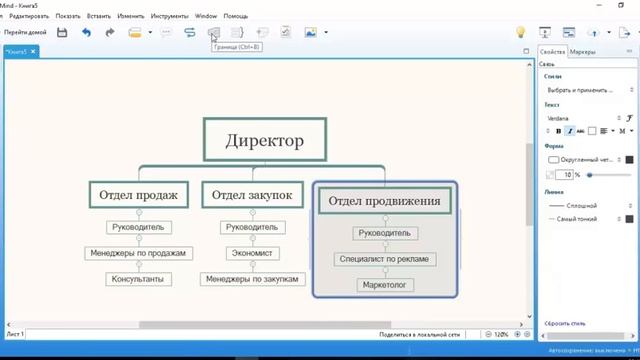Select the Отдел продаж topic

click(x=139, y=195)
